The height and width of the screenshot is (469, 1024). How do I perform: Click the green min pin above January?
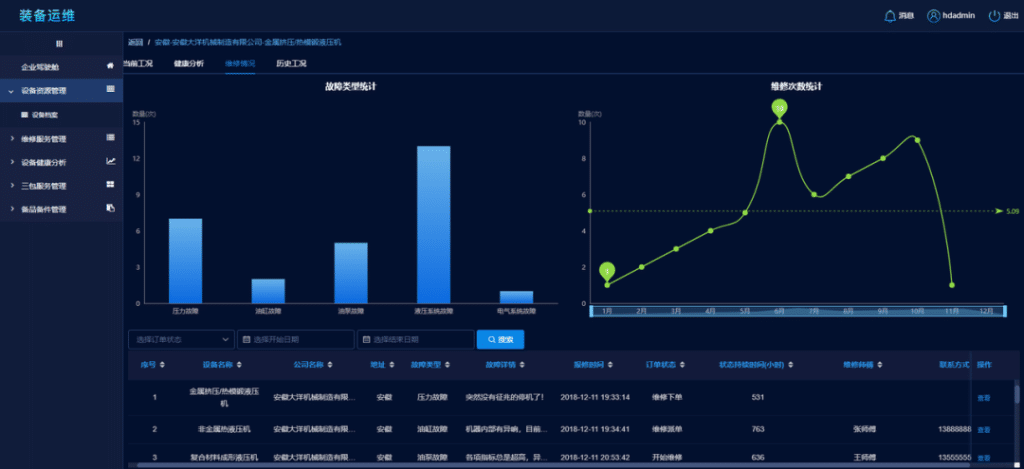(x=607, y=270)
